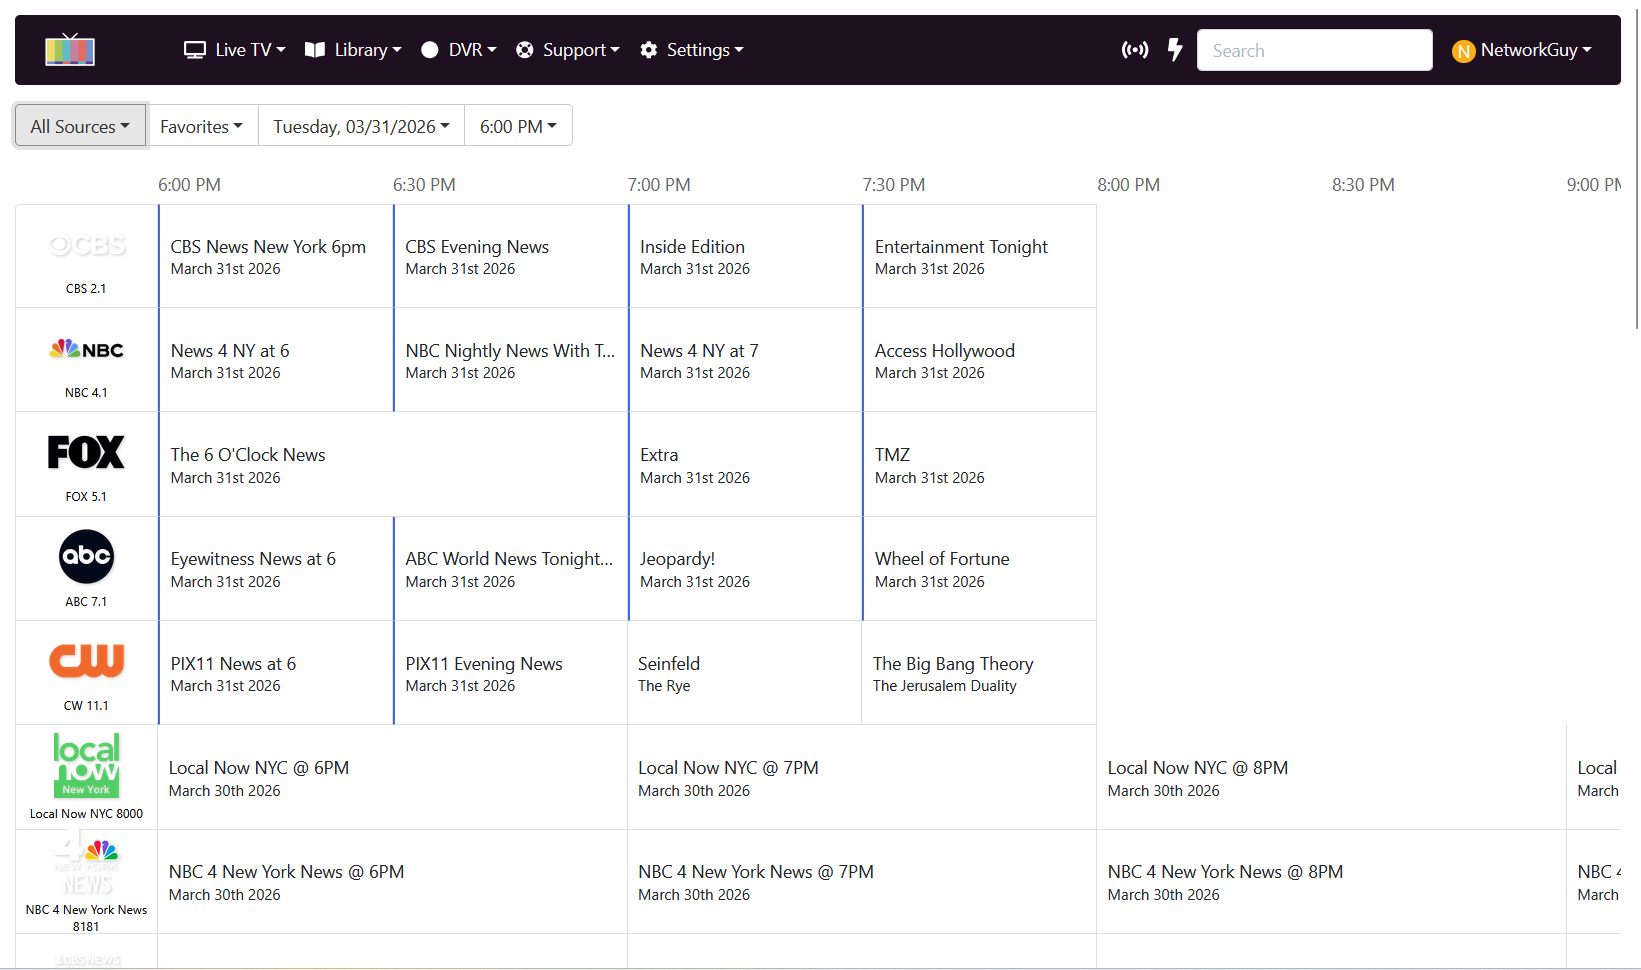
Task: Select the NBC 4.1 channel logo
Action: pos(87,350)
